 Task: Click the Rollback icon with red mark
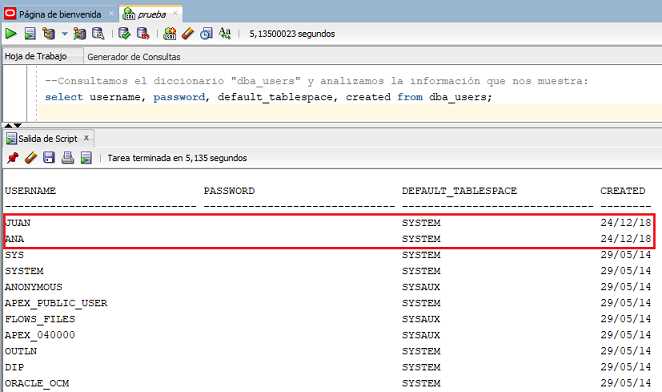[x=143, y=33]
